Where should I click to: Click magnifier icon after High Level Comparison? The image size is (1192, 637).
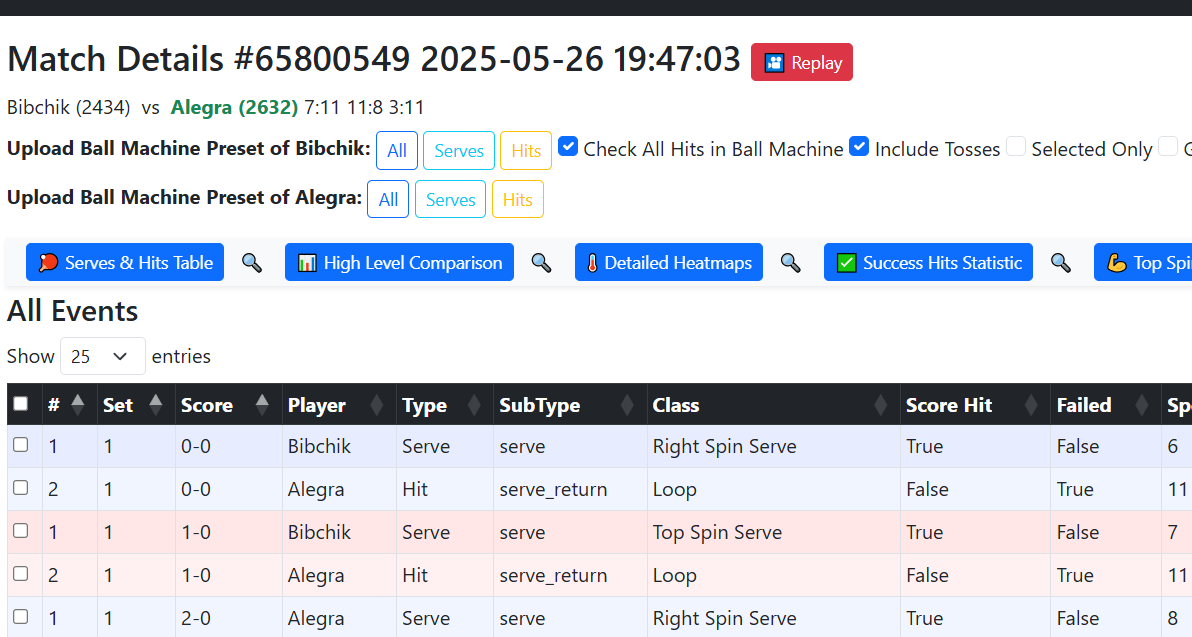point(541,263)
